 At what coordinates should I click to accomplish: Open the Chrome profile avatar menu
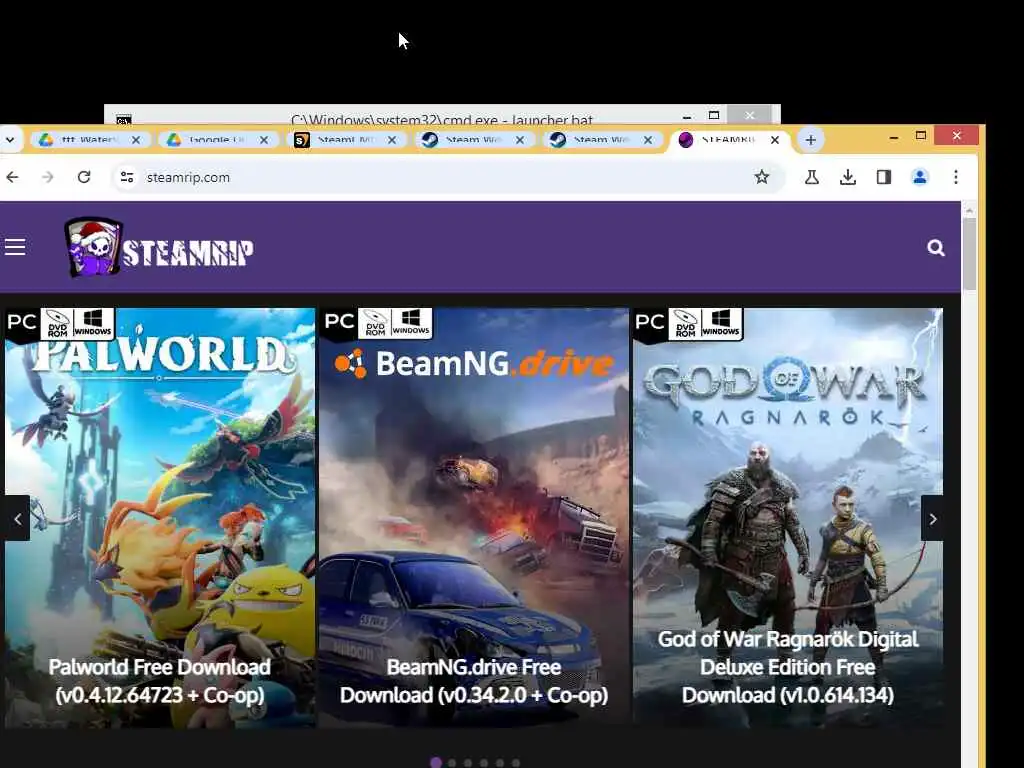920,177
